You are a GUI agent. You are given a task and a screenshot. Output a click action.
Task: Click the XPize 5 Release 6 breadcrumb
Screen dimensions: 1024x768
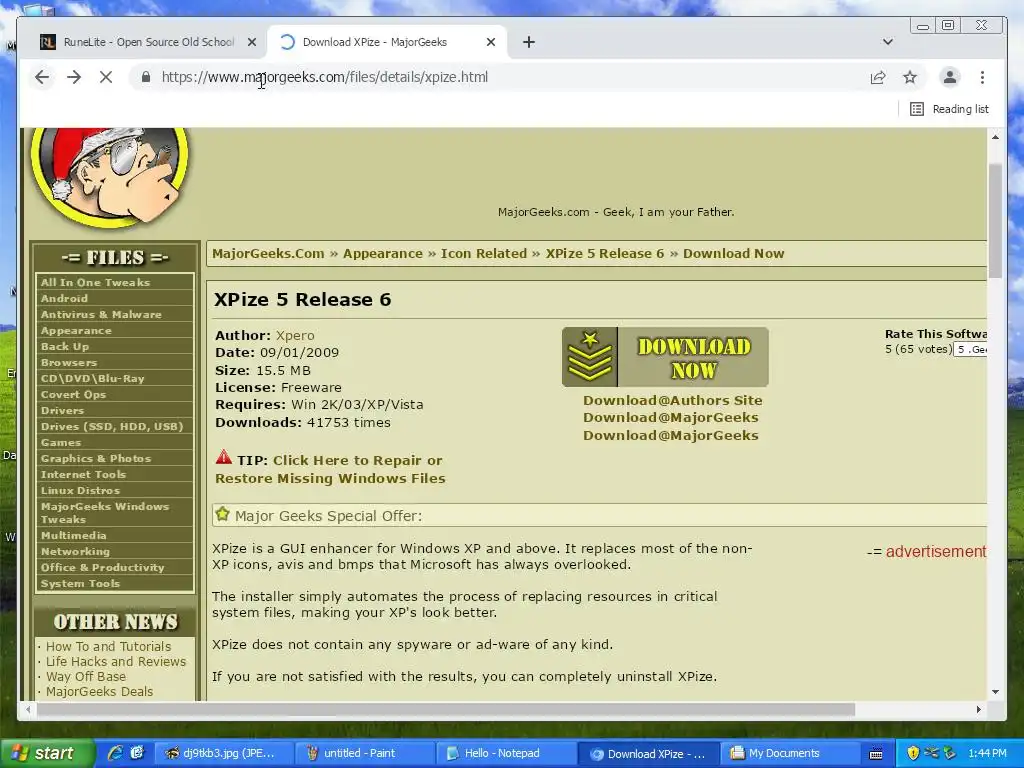coord(605,253)
